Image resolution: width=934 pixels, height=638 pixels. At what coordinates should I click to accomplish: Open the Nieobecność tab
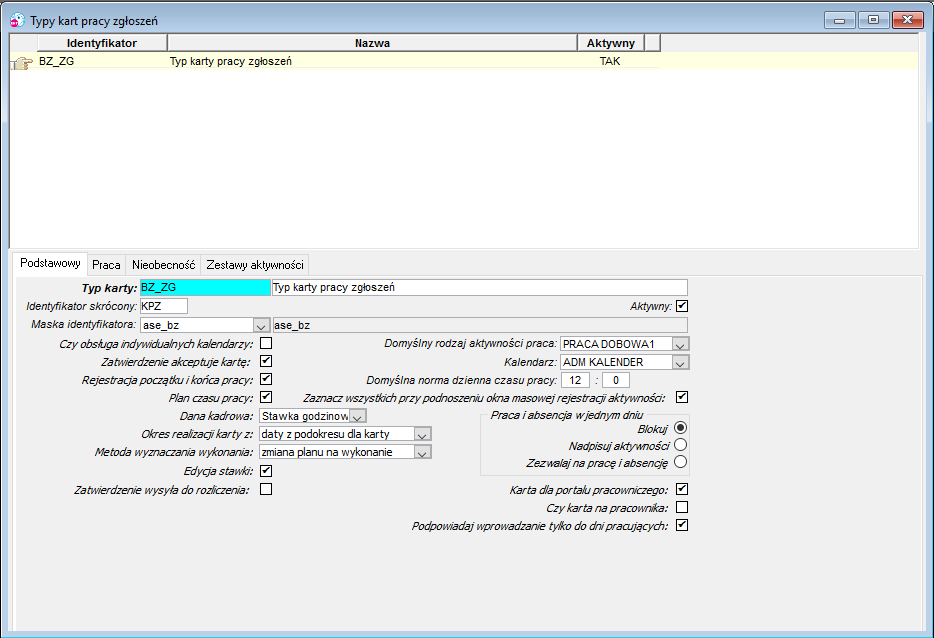(x=163, y=264)
